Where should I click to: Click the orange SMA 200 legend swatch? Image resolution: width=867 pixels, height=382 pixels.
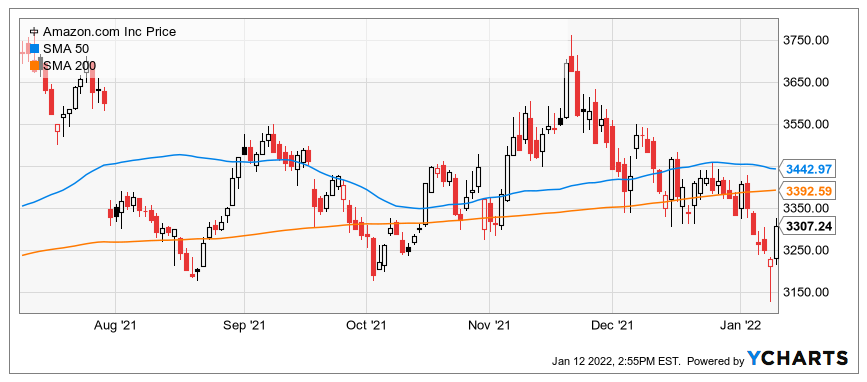pyautogui.click(x=34, y=66)
